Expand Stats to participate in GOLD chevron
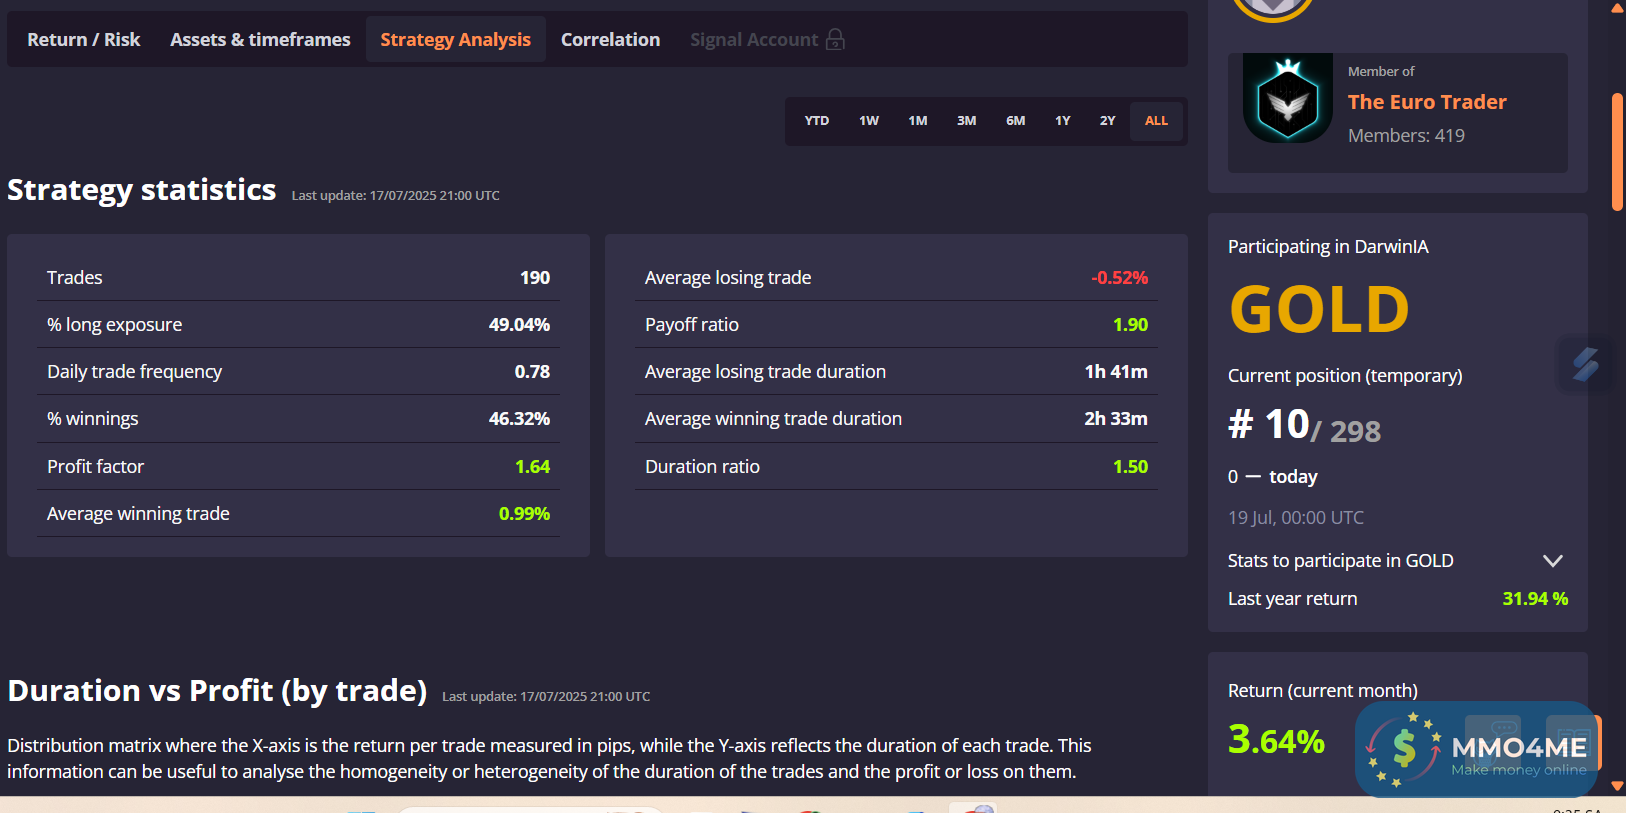The height and width of the screenshot is (813, 1626). pyautogui.click(x=1552, y=561)
